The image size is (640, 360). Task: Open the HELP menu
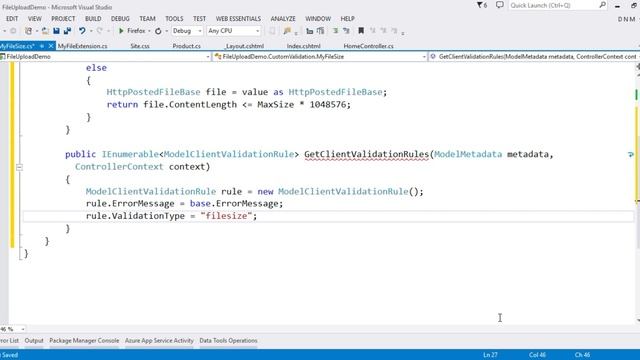(x=347, y=19)
